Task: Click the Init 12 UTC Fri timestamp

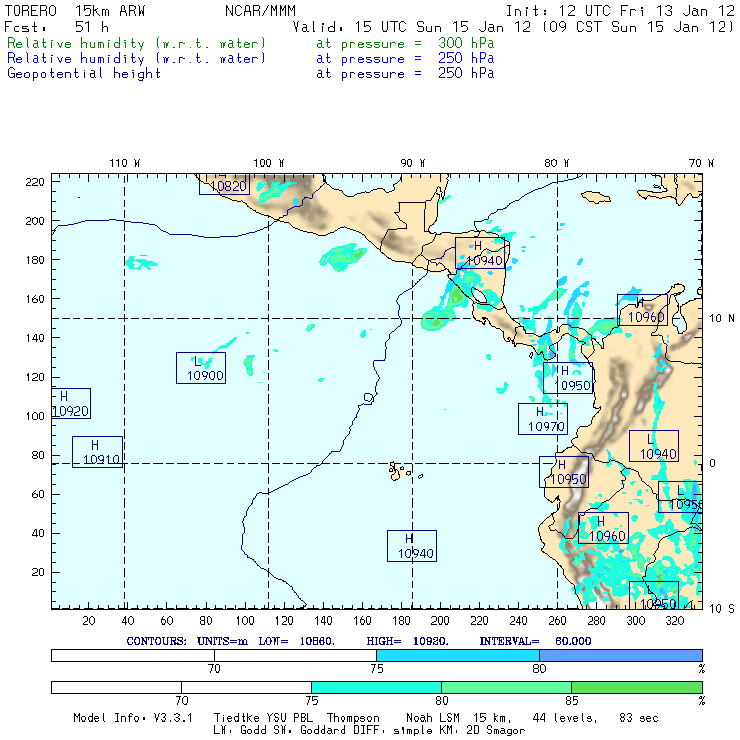Action: click(620, 11)
